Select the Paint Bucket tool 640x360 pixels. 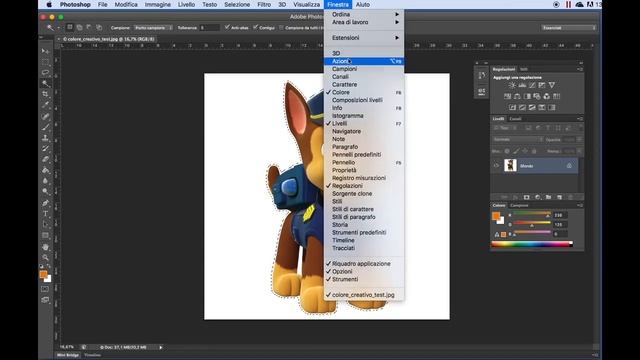coord(45,170)
